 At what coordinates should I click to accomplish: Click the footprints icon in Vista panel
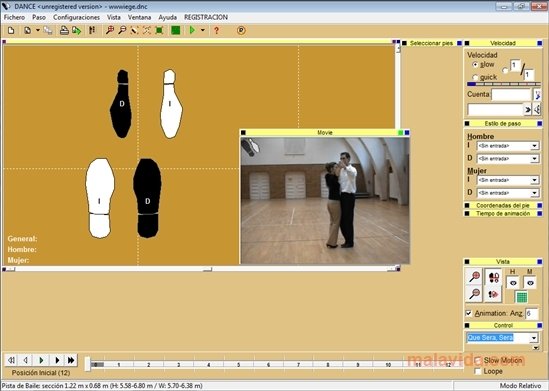pos(493,277)
